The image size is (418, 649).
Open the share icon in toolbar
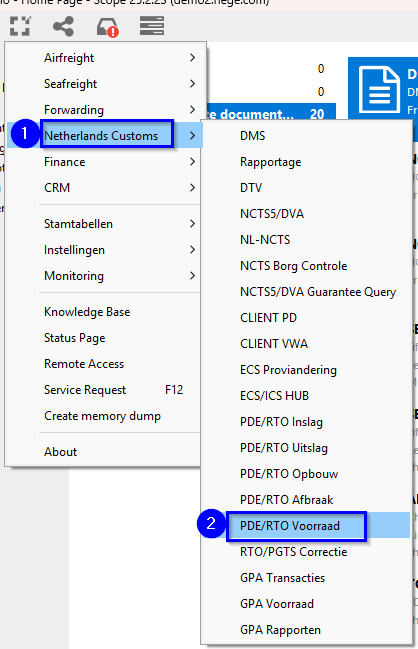[64, 26]
